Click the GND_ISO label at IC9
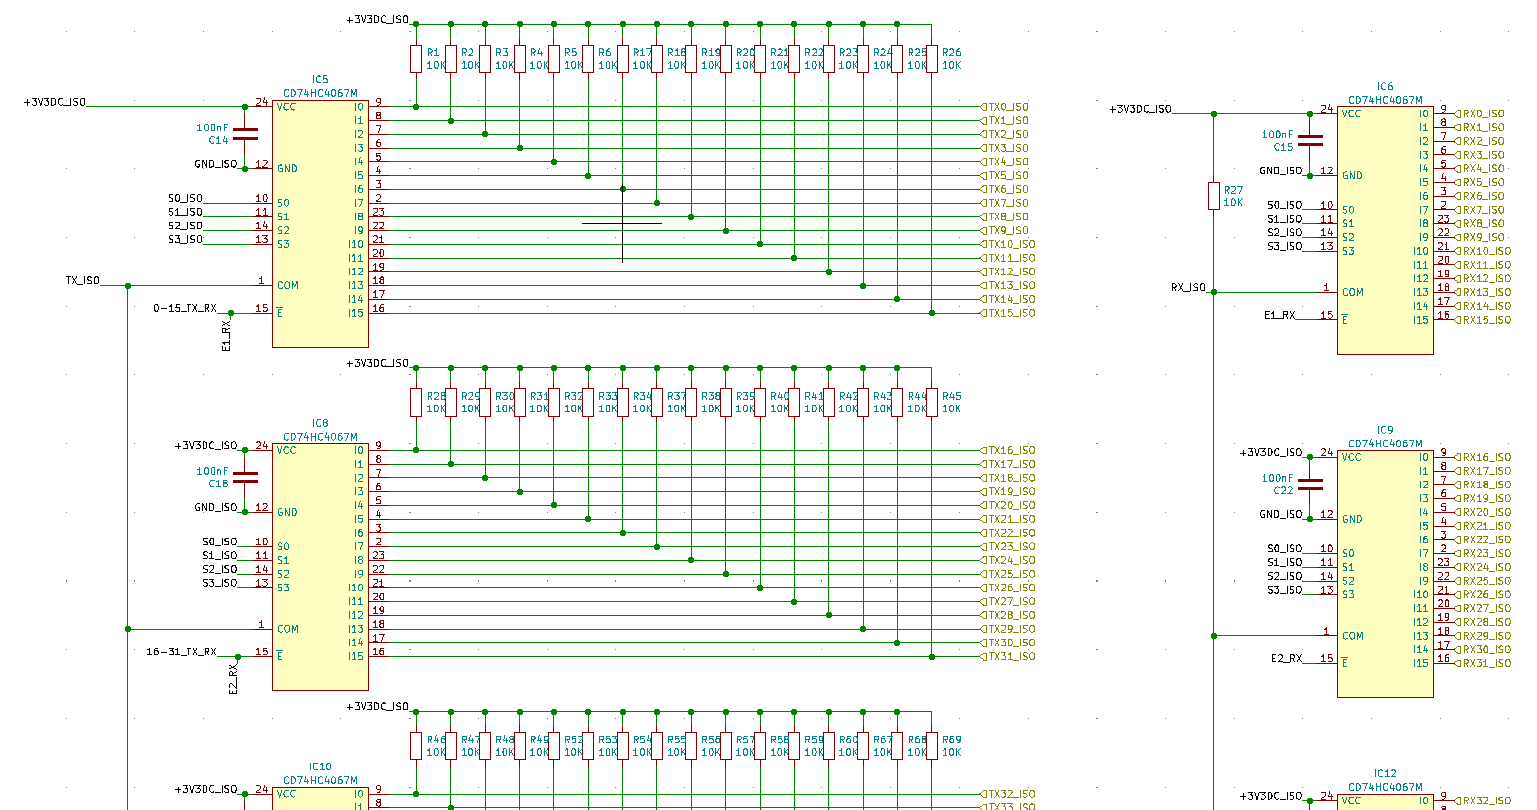 coord(1281,514)
